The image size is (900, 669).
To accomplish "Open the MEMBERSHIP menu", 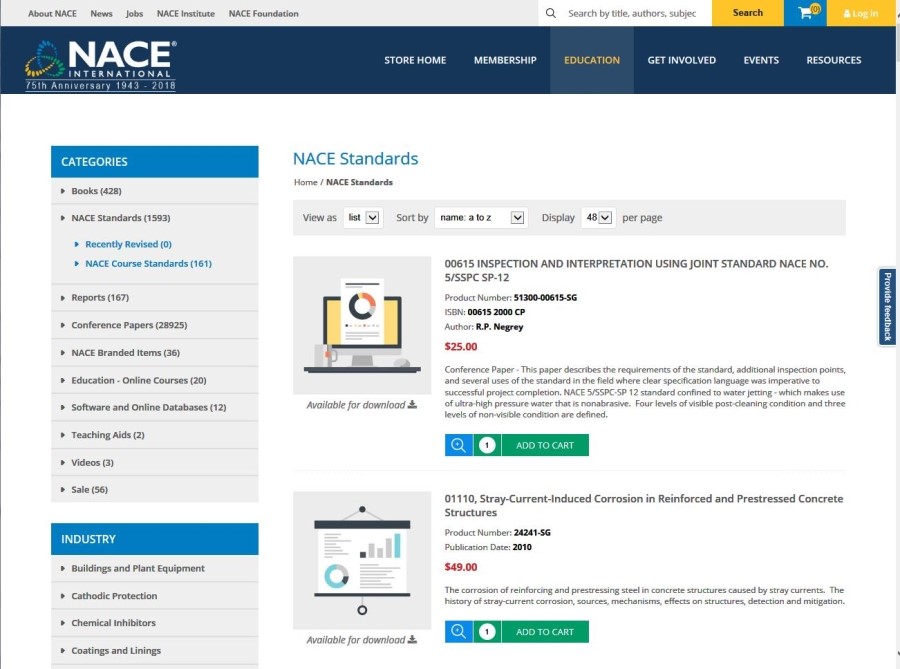I will [x=505, y=60].
